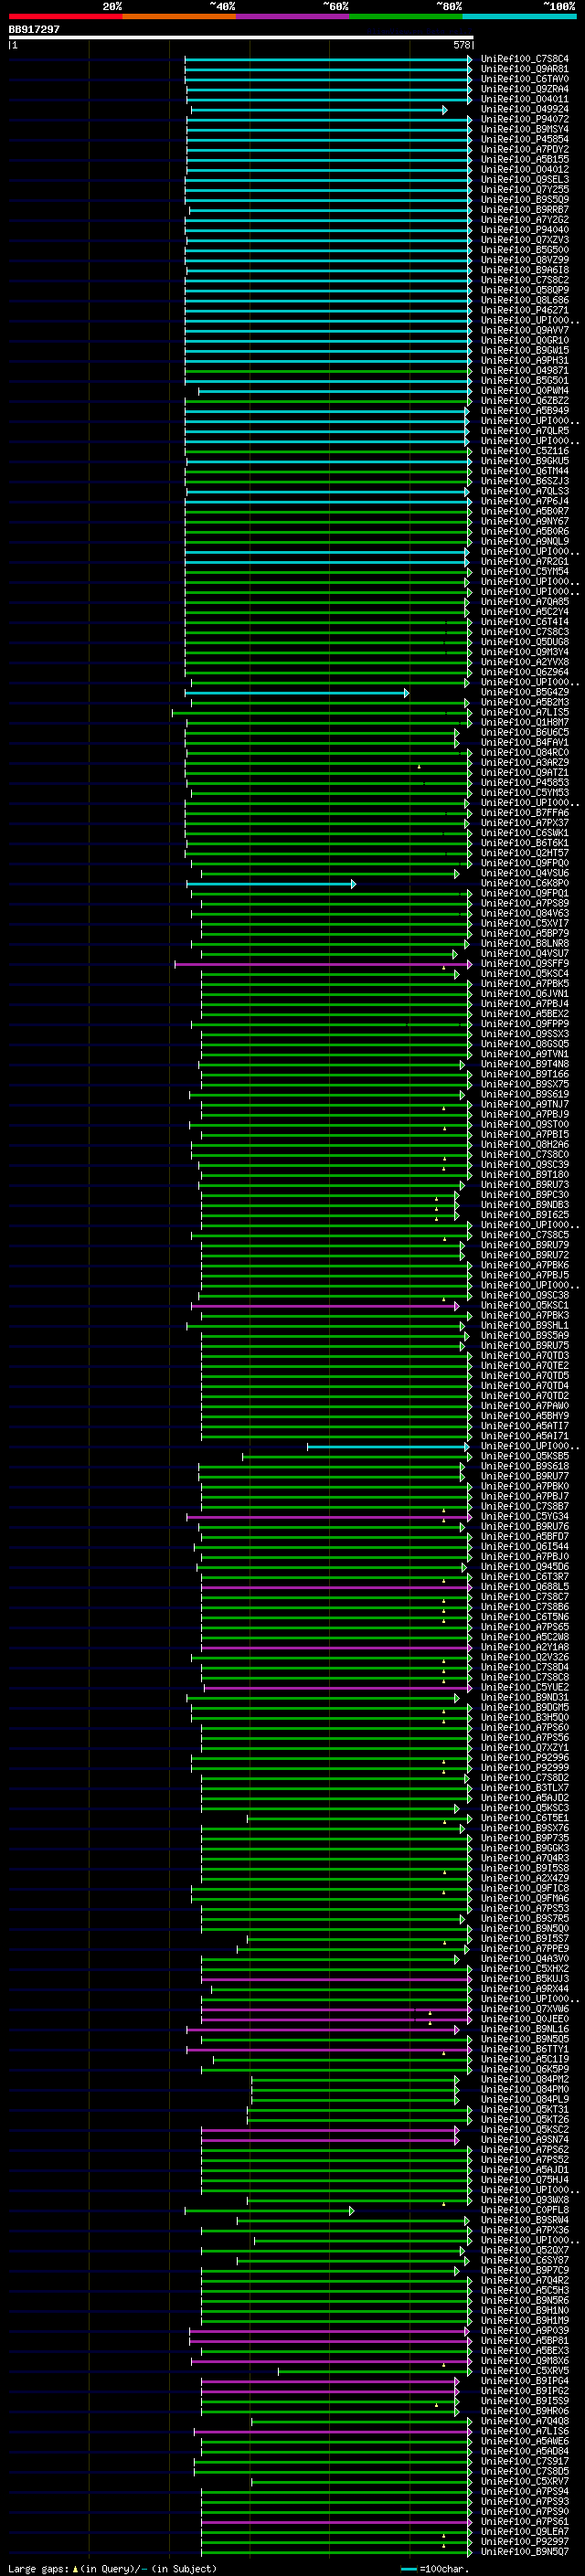Open hit UniRef100_Q5KSC4

[x=524, y=974]
